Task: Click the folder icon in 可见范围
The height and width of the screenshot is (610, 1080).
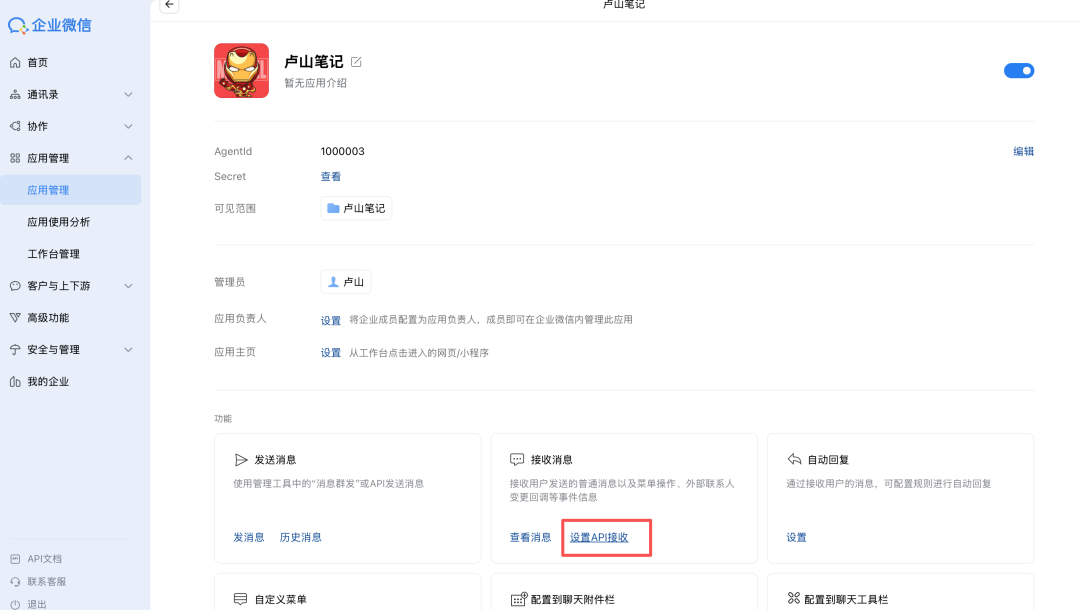Action: click(333, 208)
